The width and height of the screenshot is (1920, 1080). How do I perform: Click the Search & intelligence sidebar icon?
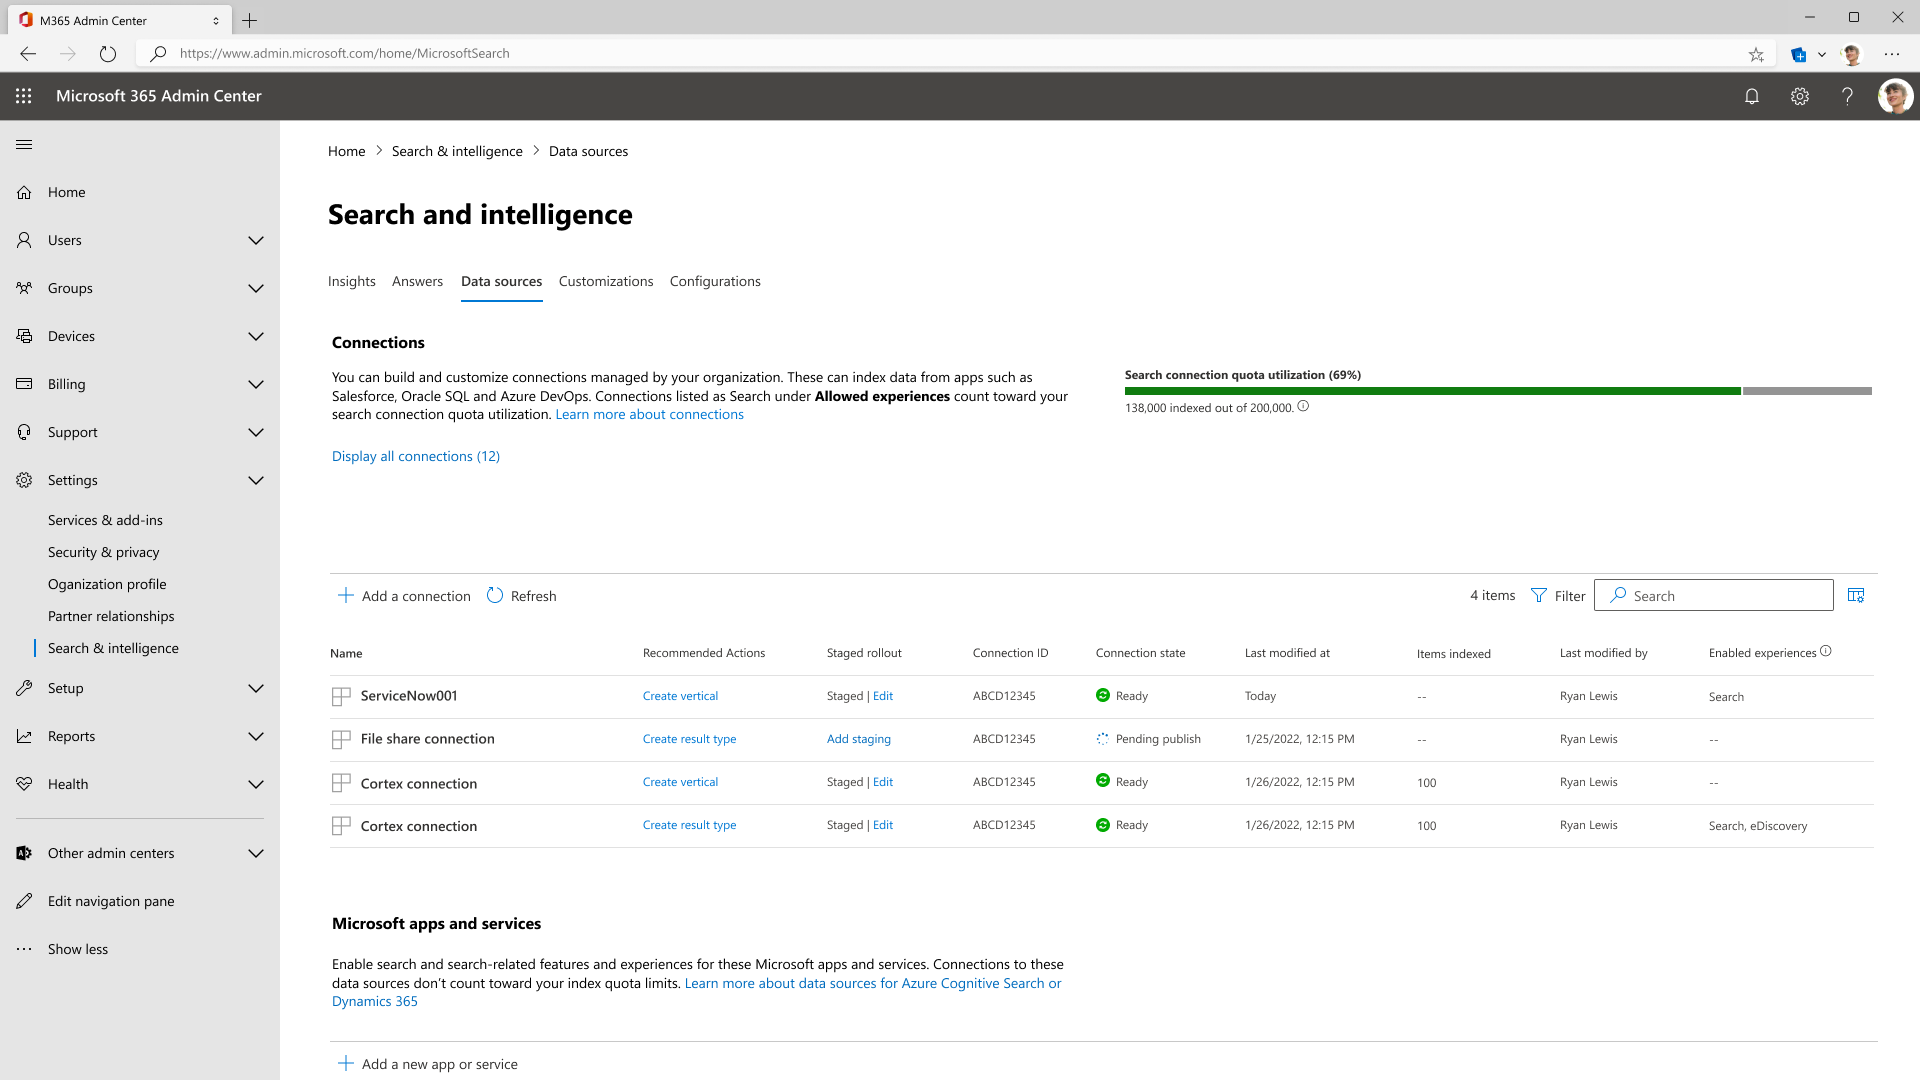(x=112, y=647)
